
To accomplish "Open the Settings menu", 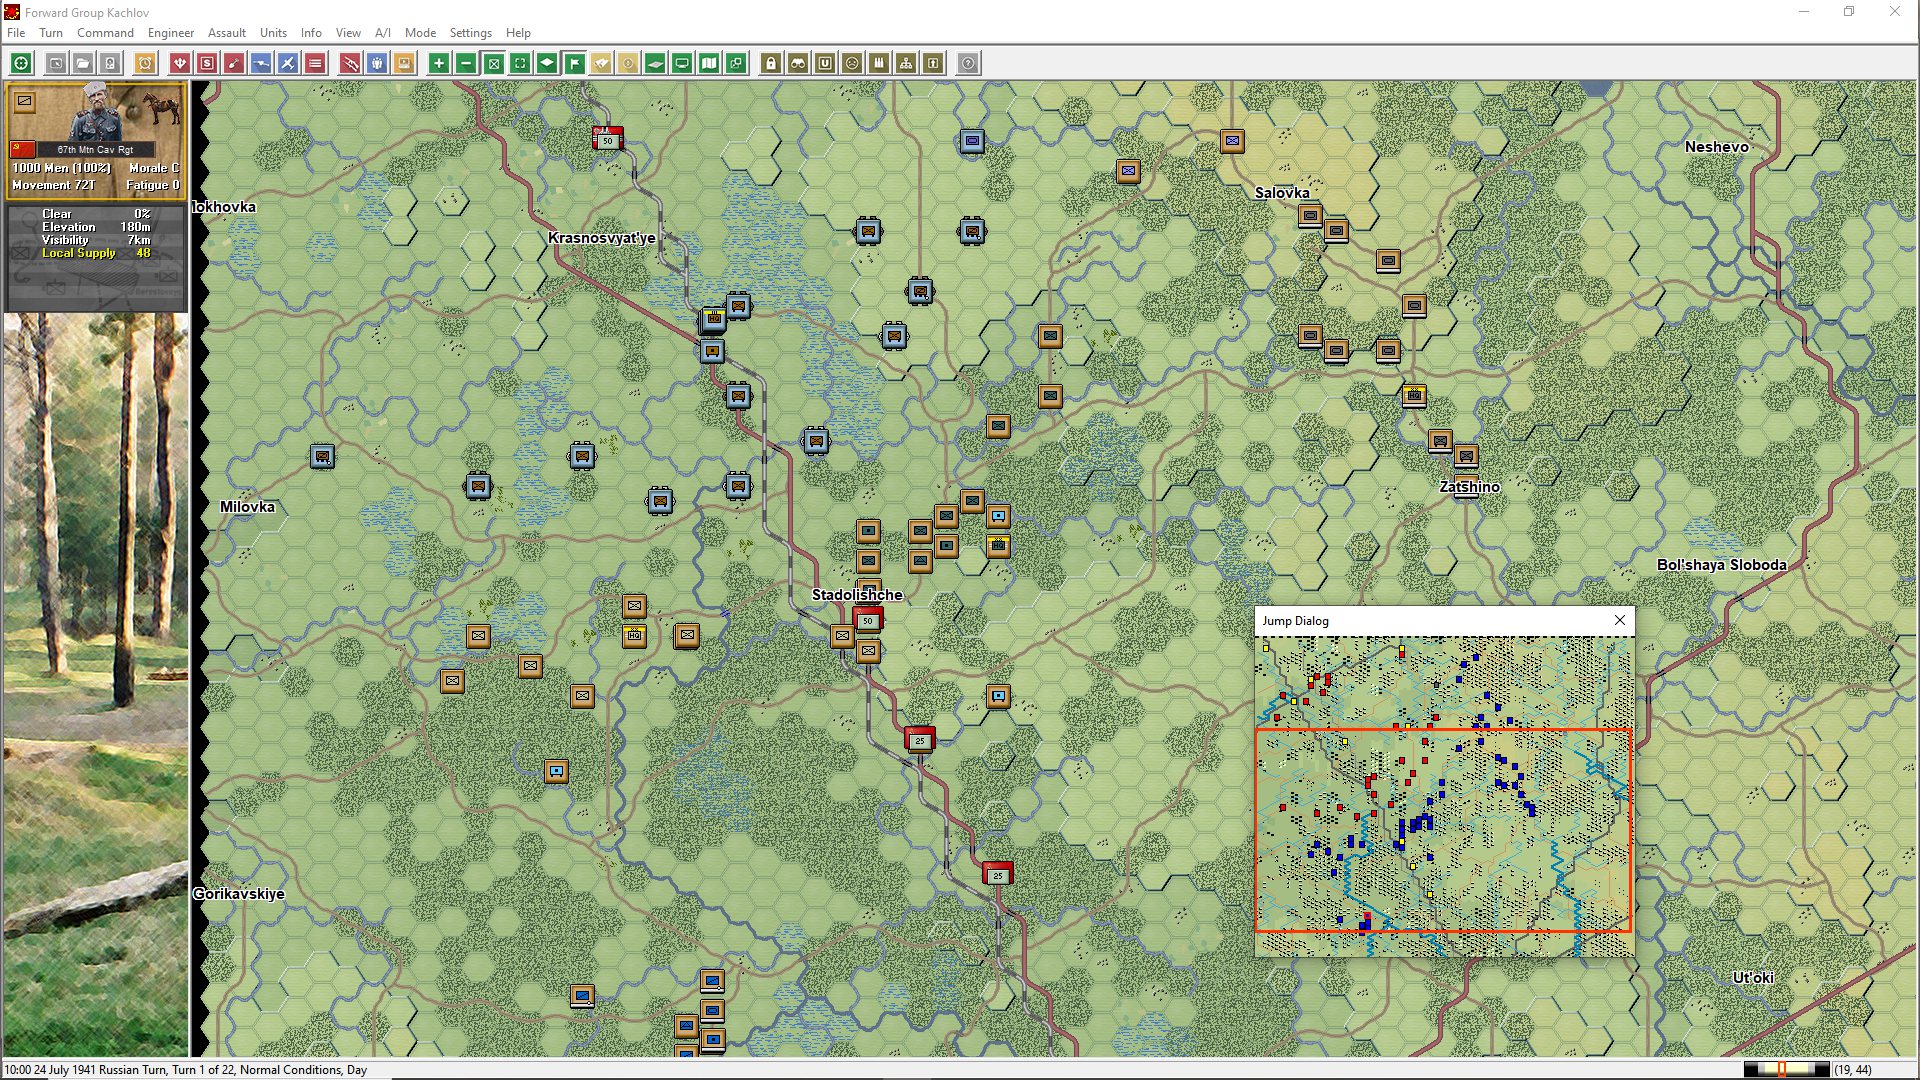I will 470,33.
